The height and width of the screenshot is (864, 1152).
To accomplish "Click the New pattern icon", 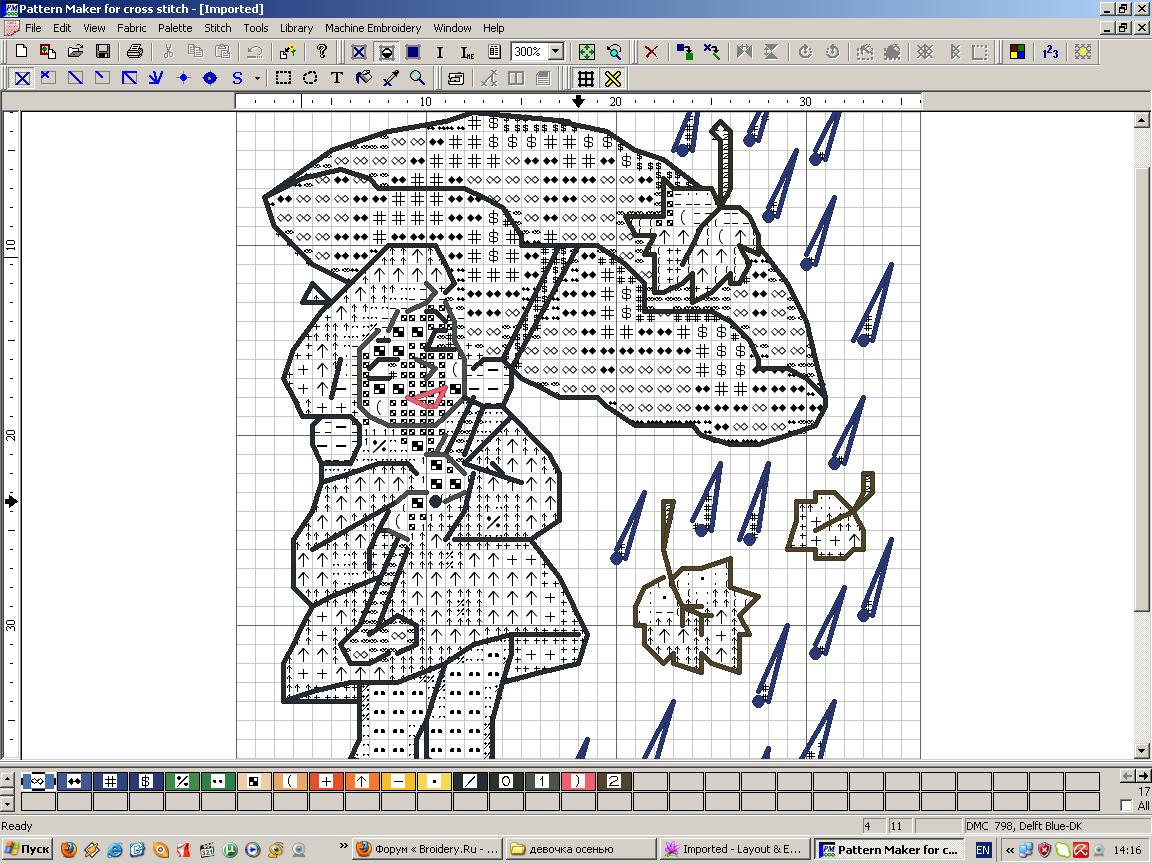I will (x=21, y=51).
